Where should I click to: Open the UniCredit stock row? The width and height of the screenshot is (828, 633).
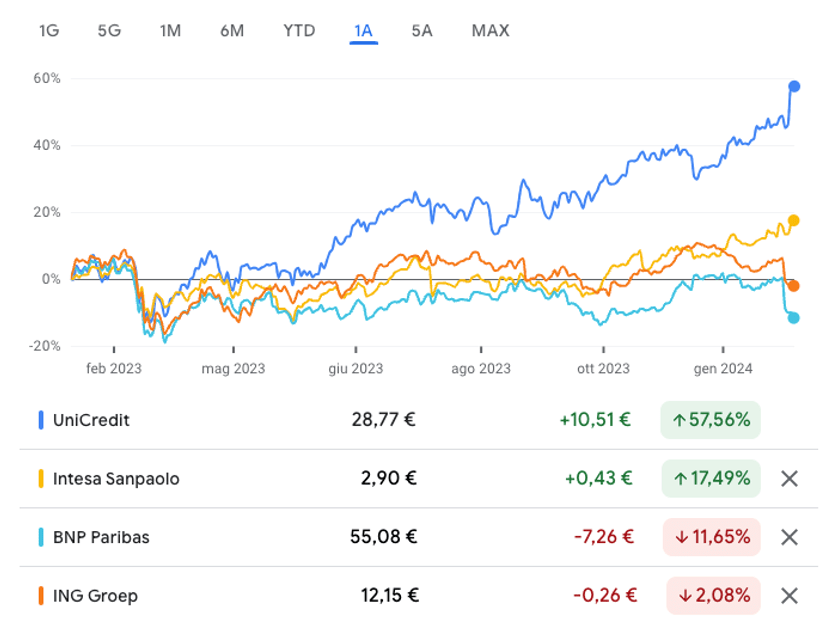[x=419, y=420]
